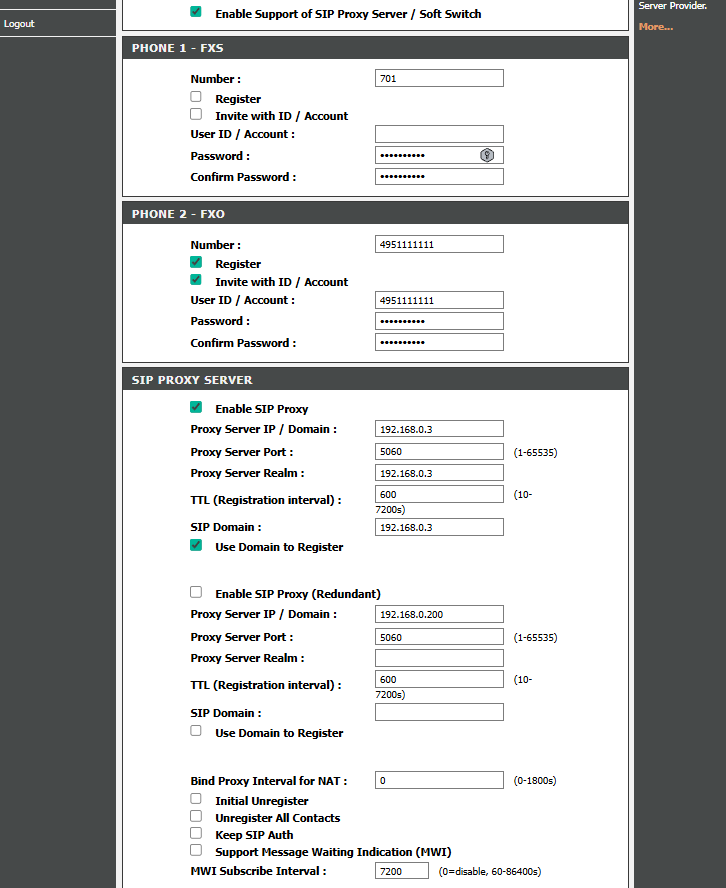Untick Invite with ID / Account for Phone 2

coord(196,281)
